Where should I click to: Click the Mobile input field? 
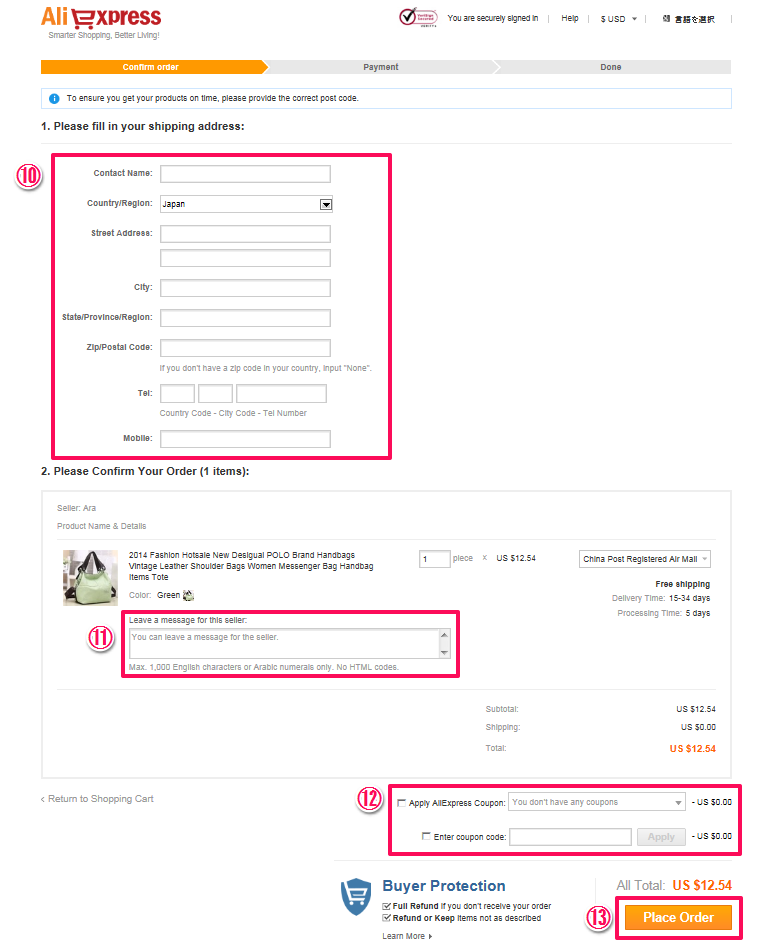coord(245,439)
